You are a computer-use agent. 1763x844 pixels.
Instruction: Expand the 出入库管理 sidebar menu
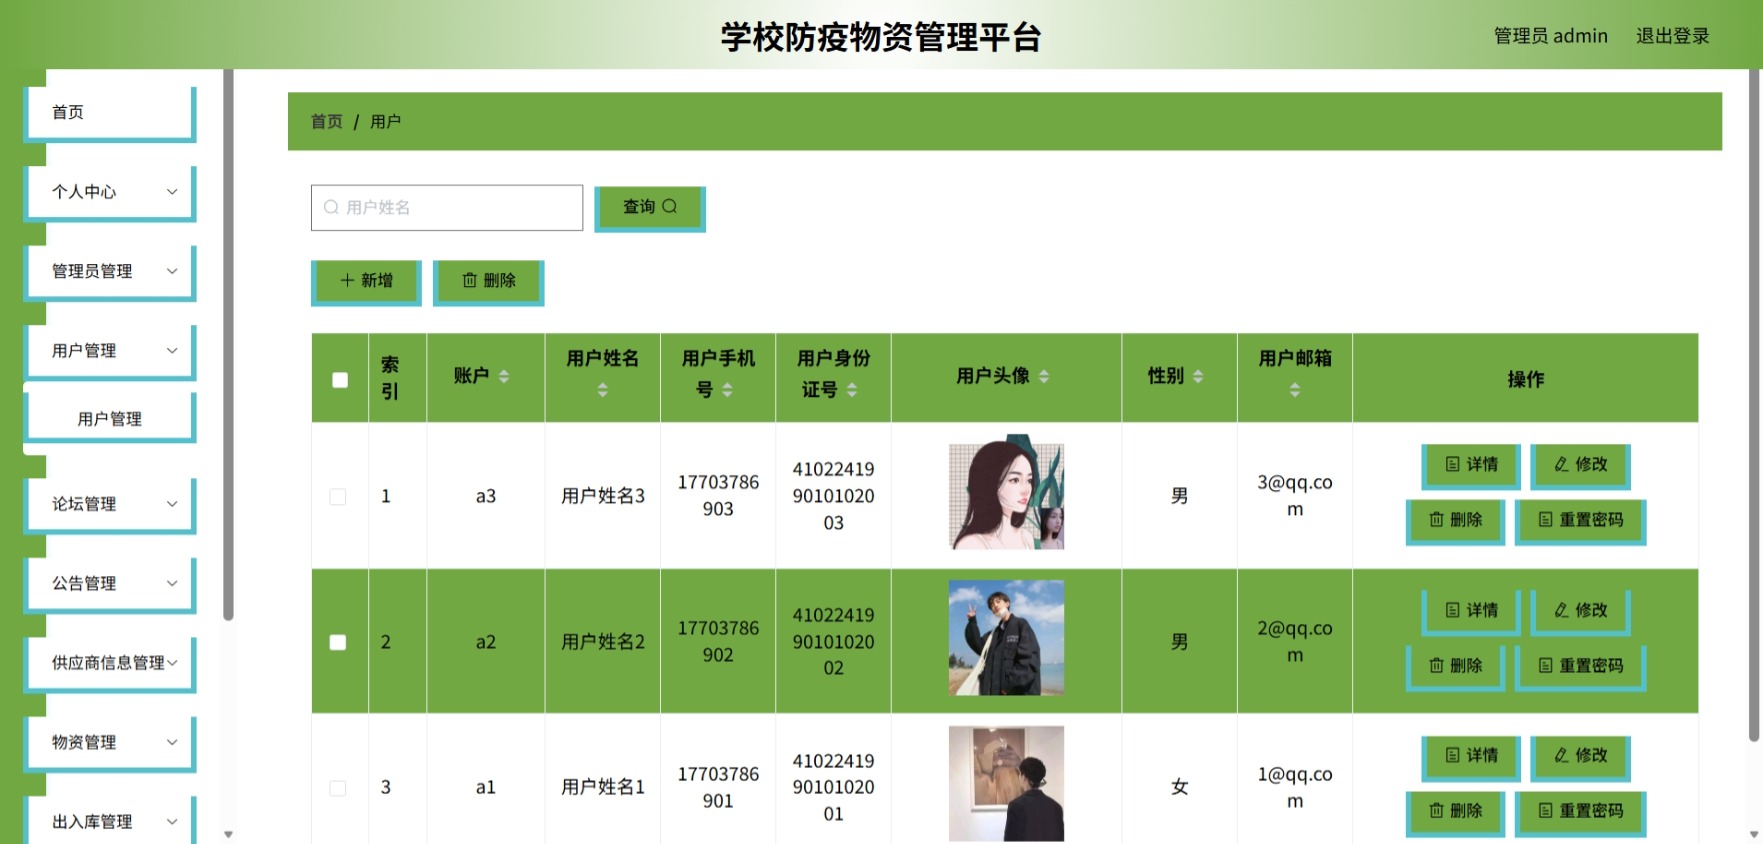pos(109,821)
